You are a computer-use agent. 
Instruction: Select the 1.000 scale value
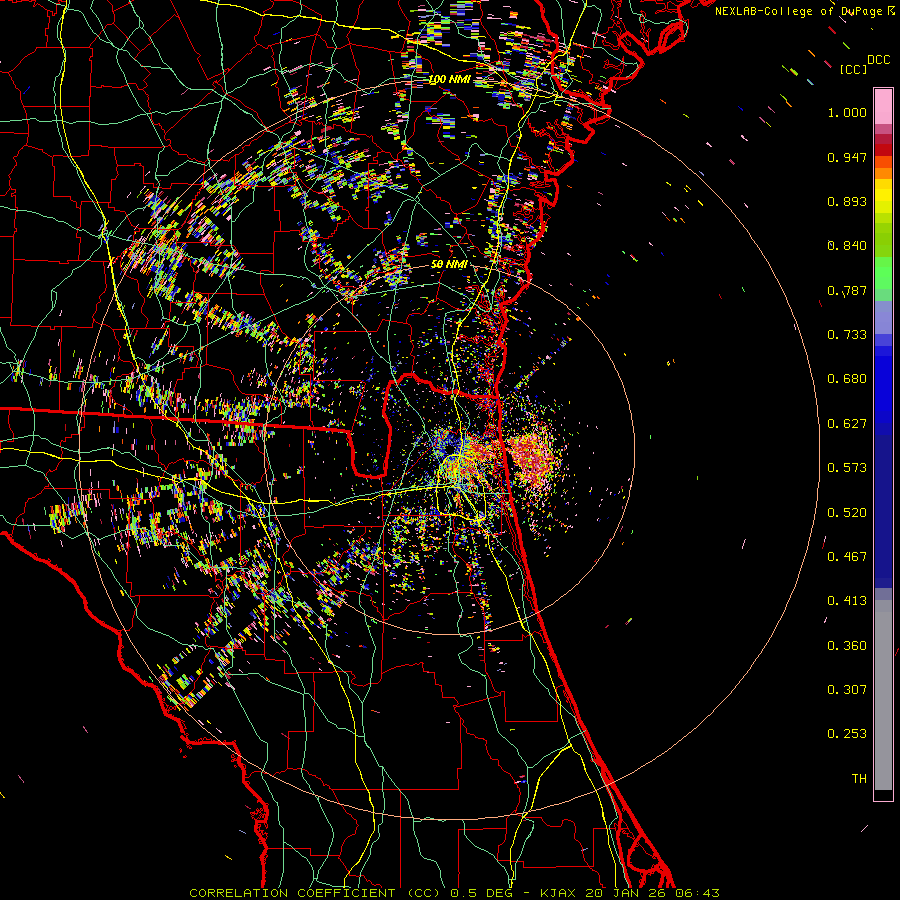pyautogui.click(x=847, y=112)
